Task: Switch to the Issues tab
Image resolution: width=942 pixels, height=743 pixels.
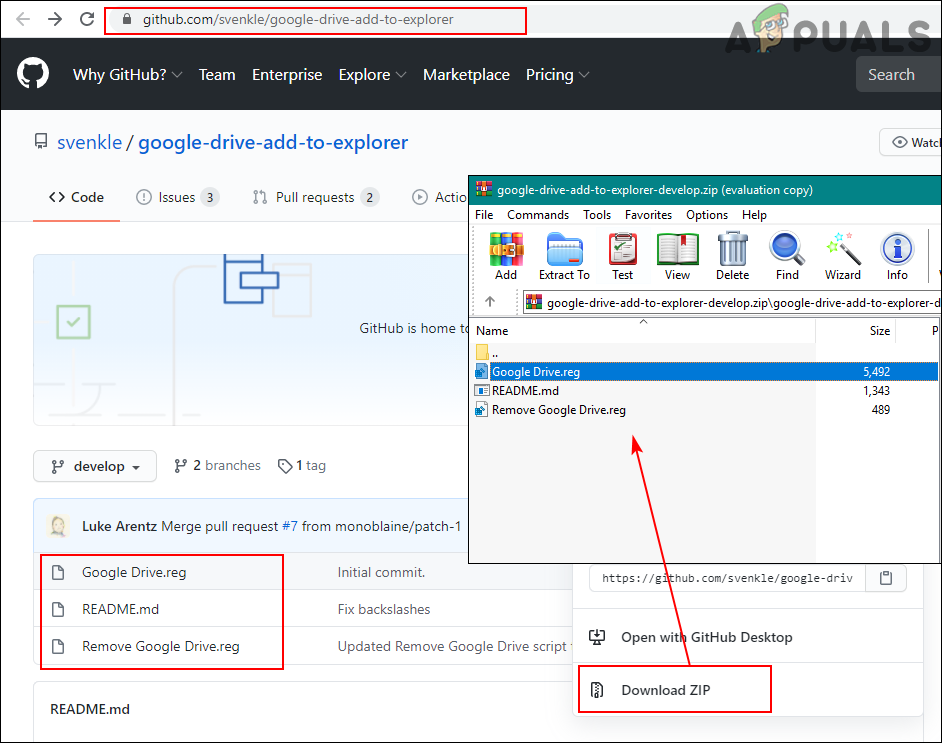Action: pyautogui.click(x=178, y=197)
